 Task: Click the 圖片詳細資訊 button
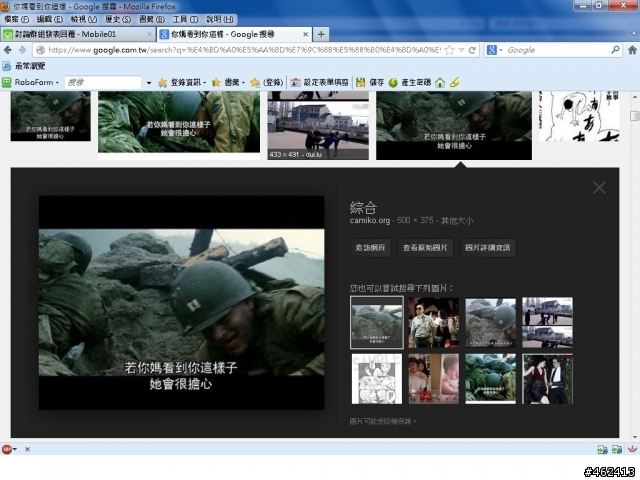click(x=488, y=248)
